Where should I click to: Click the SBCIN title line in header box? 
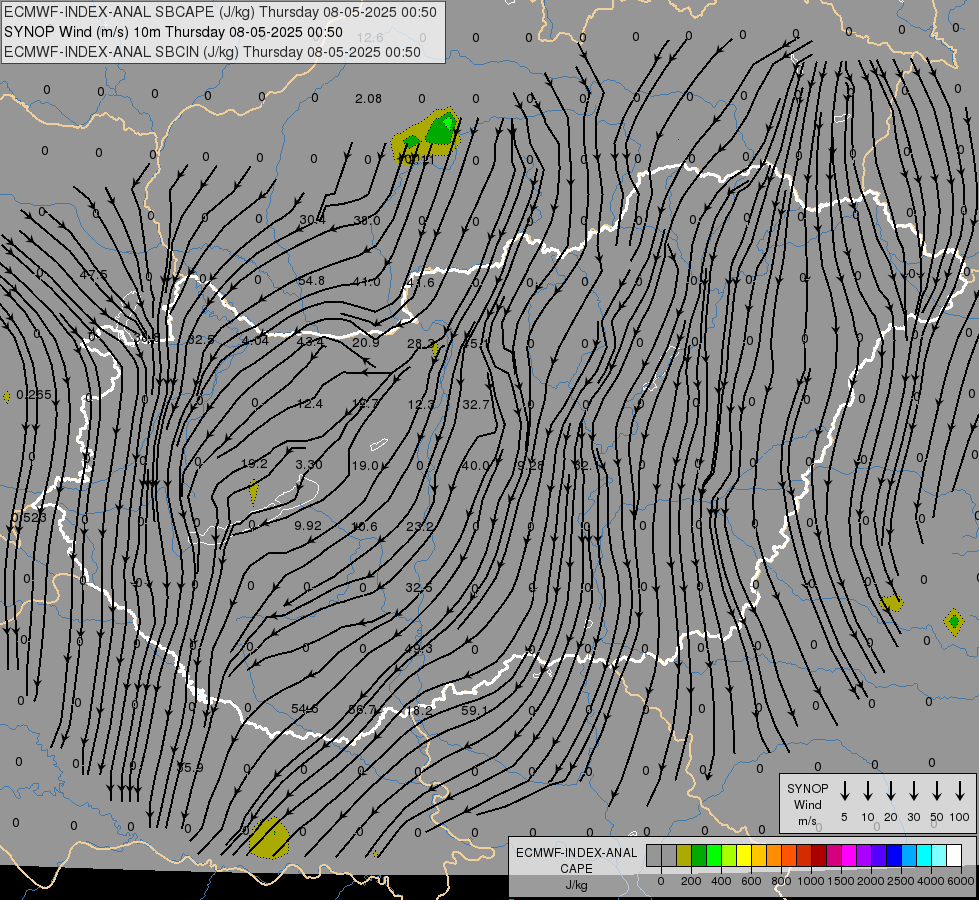212,52
